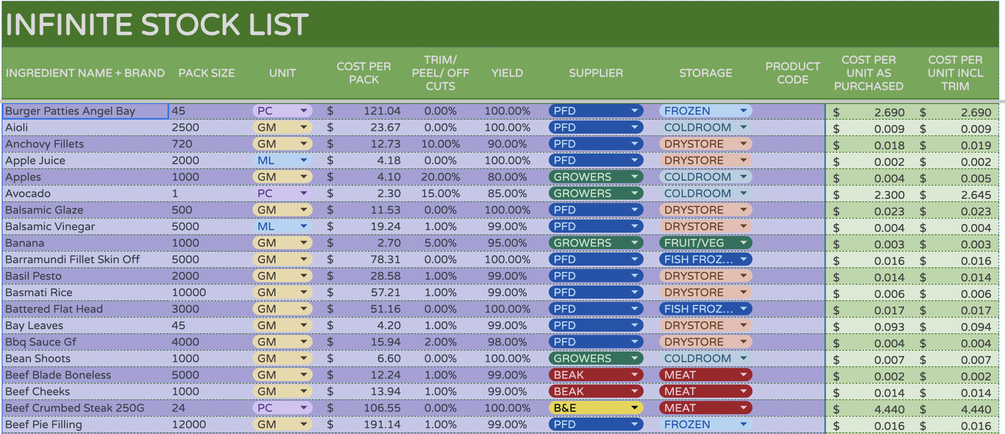Open the ML unit dropdown for Apple Juice
Screen dimensions: 1005x434
(304, 161)
